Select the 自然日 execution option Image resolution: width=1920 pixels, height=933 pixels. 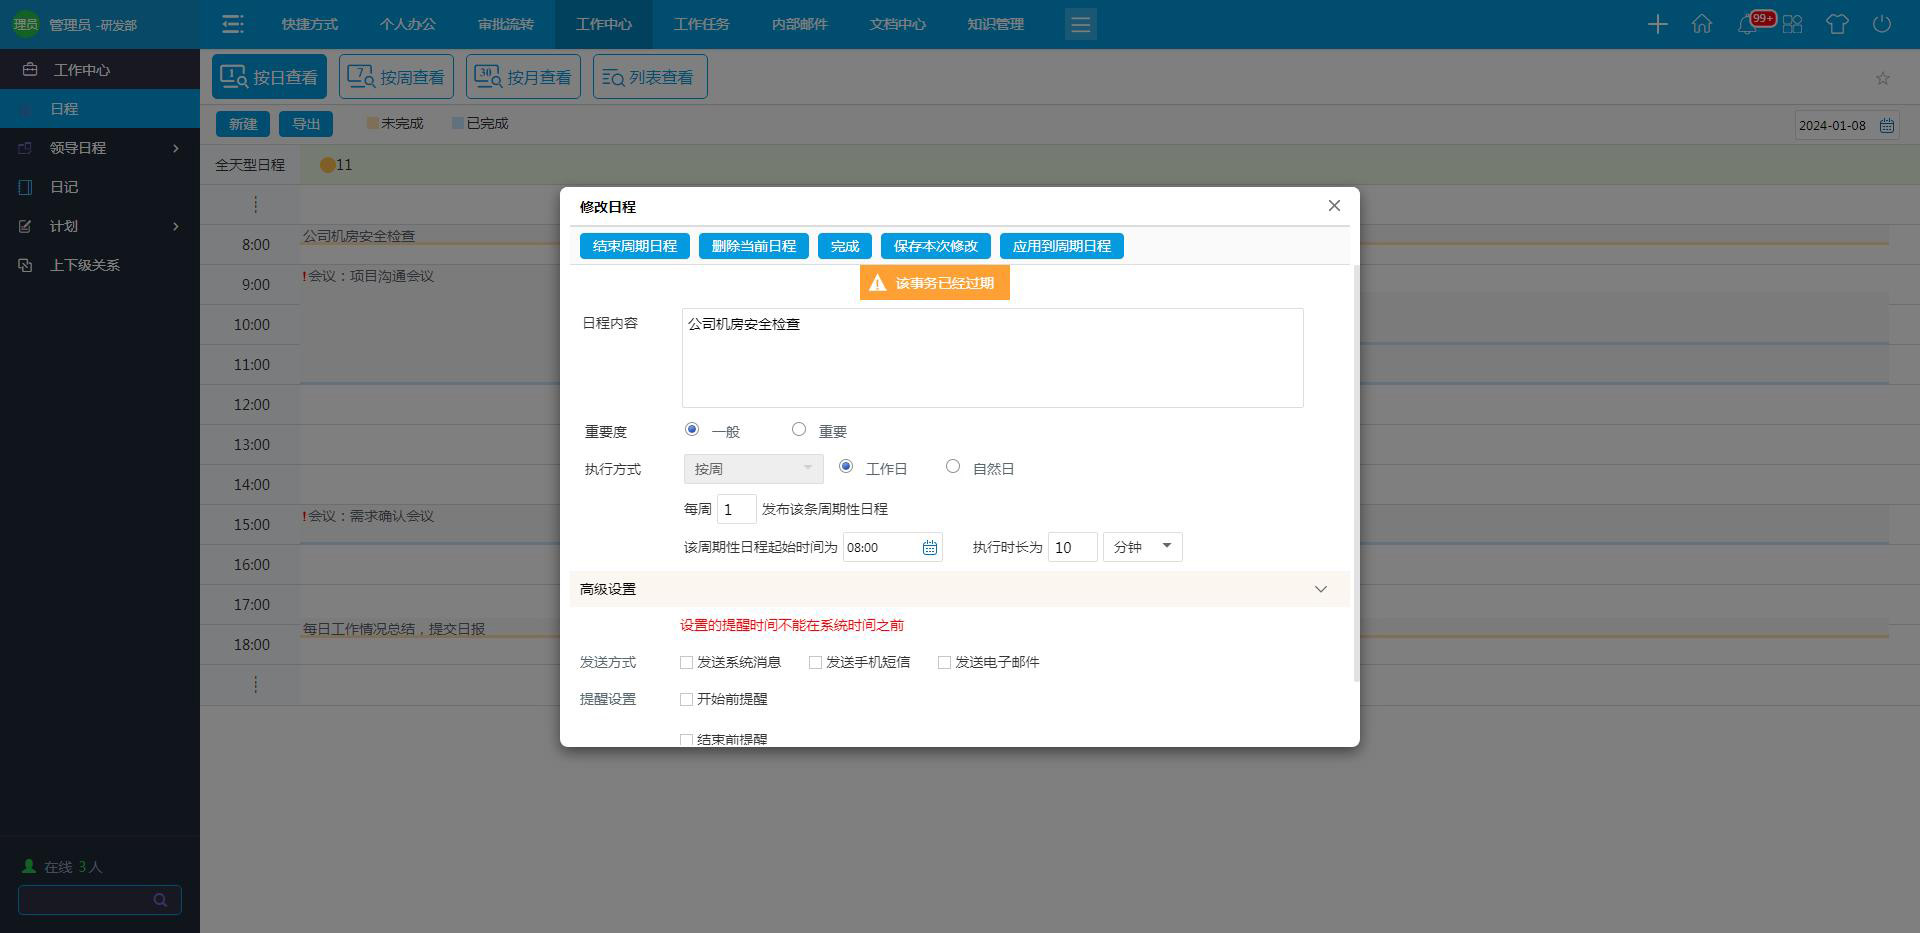click(x=953, y=466)
